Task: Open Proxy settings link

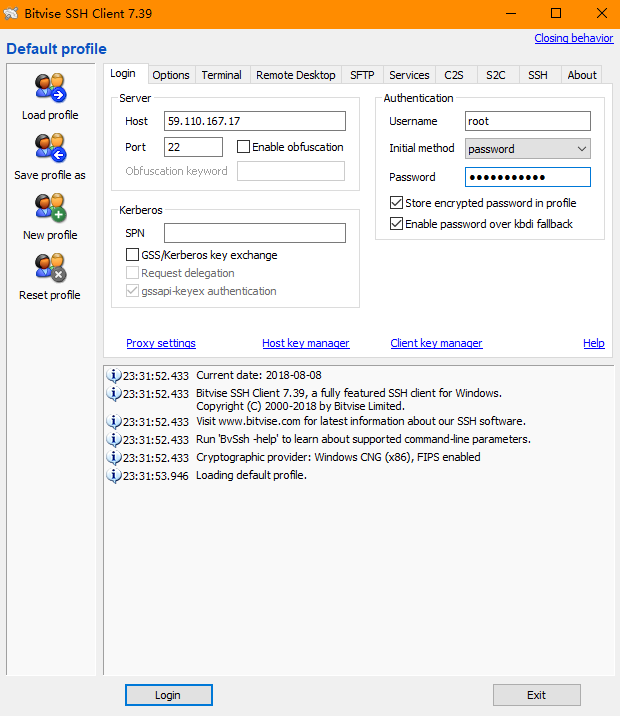Action: tap(161, 343)
